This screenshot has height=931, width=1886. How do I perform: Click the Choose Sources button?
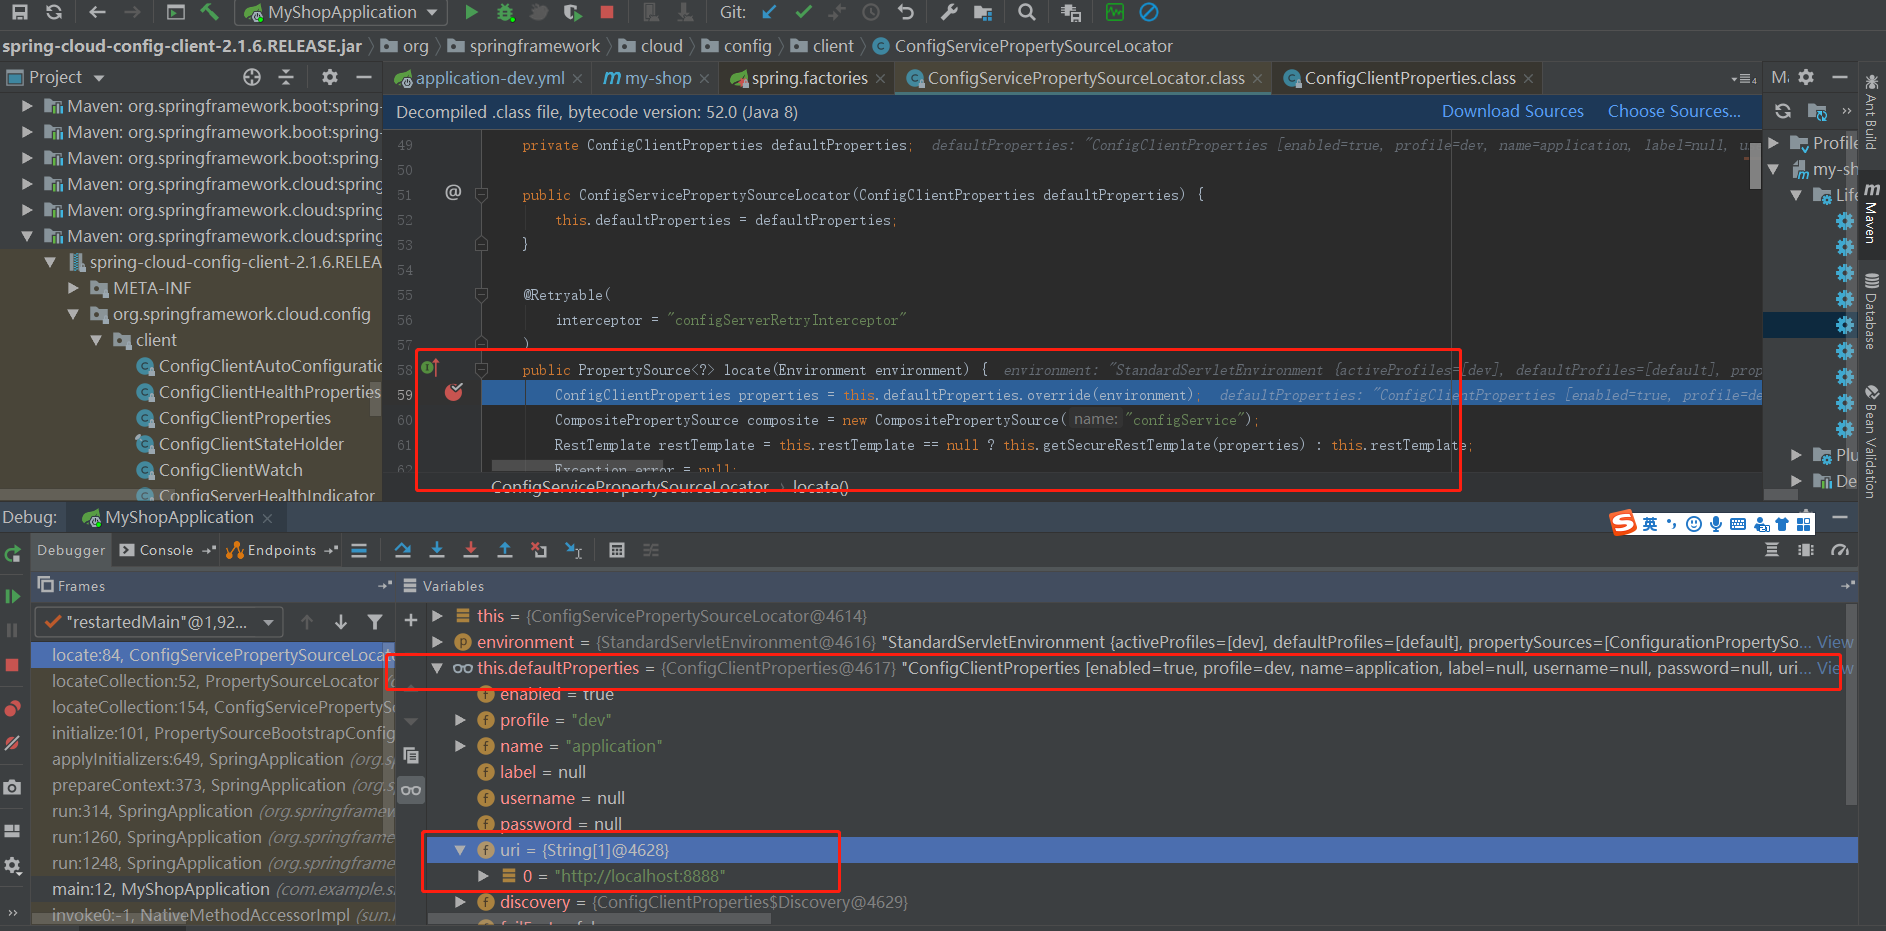coord(1674,111)
